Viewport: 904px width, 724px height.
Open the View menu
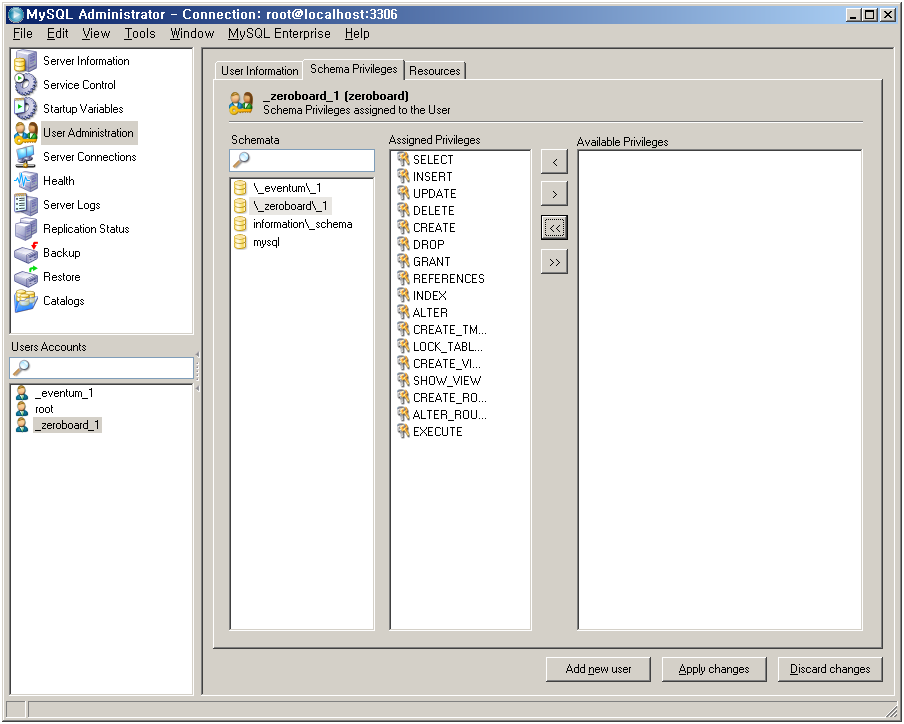[96, 34]
